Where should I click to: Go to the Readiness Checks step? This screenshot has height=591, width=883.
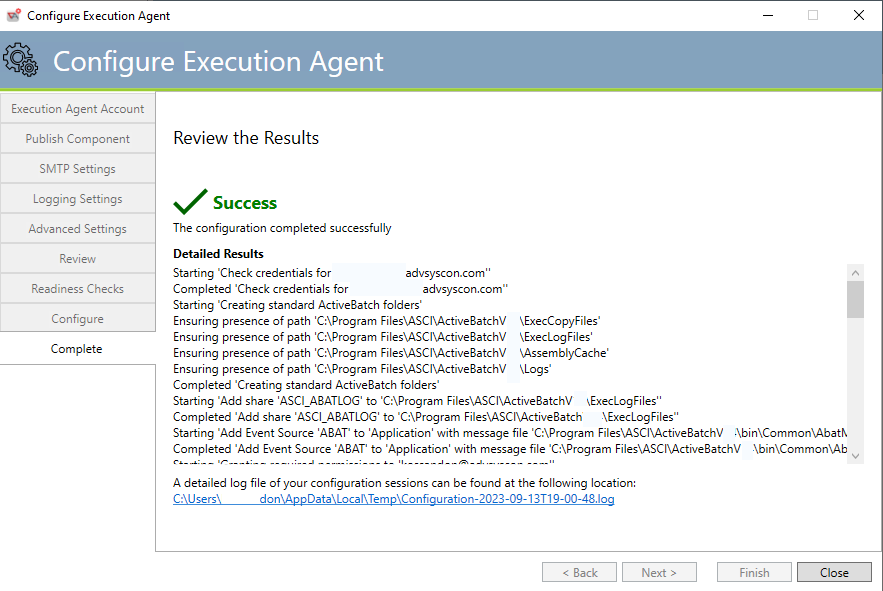78,288
